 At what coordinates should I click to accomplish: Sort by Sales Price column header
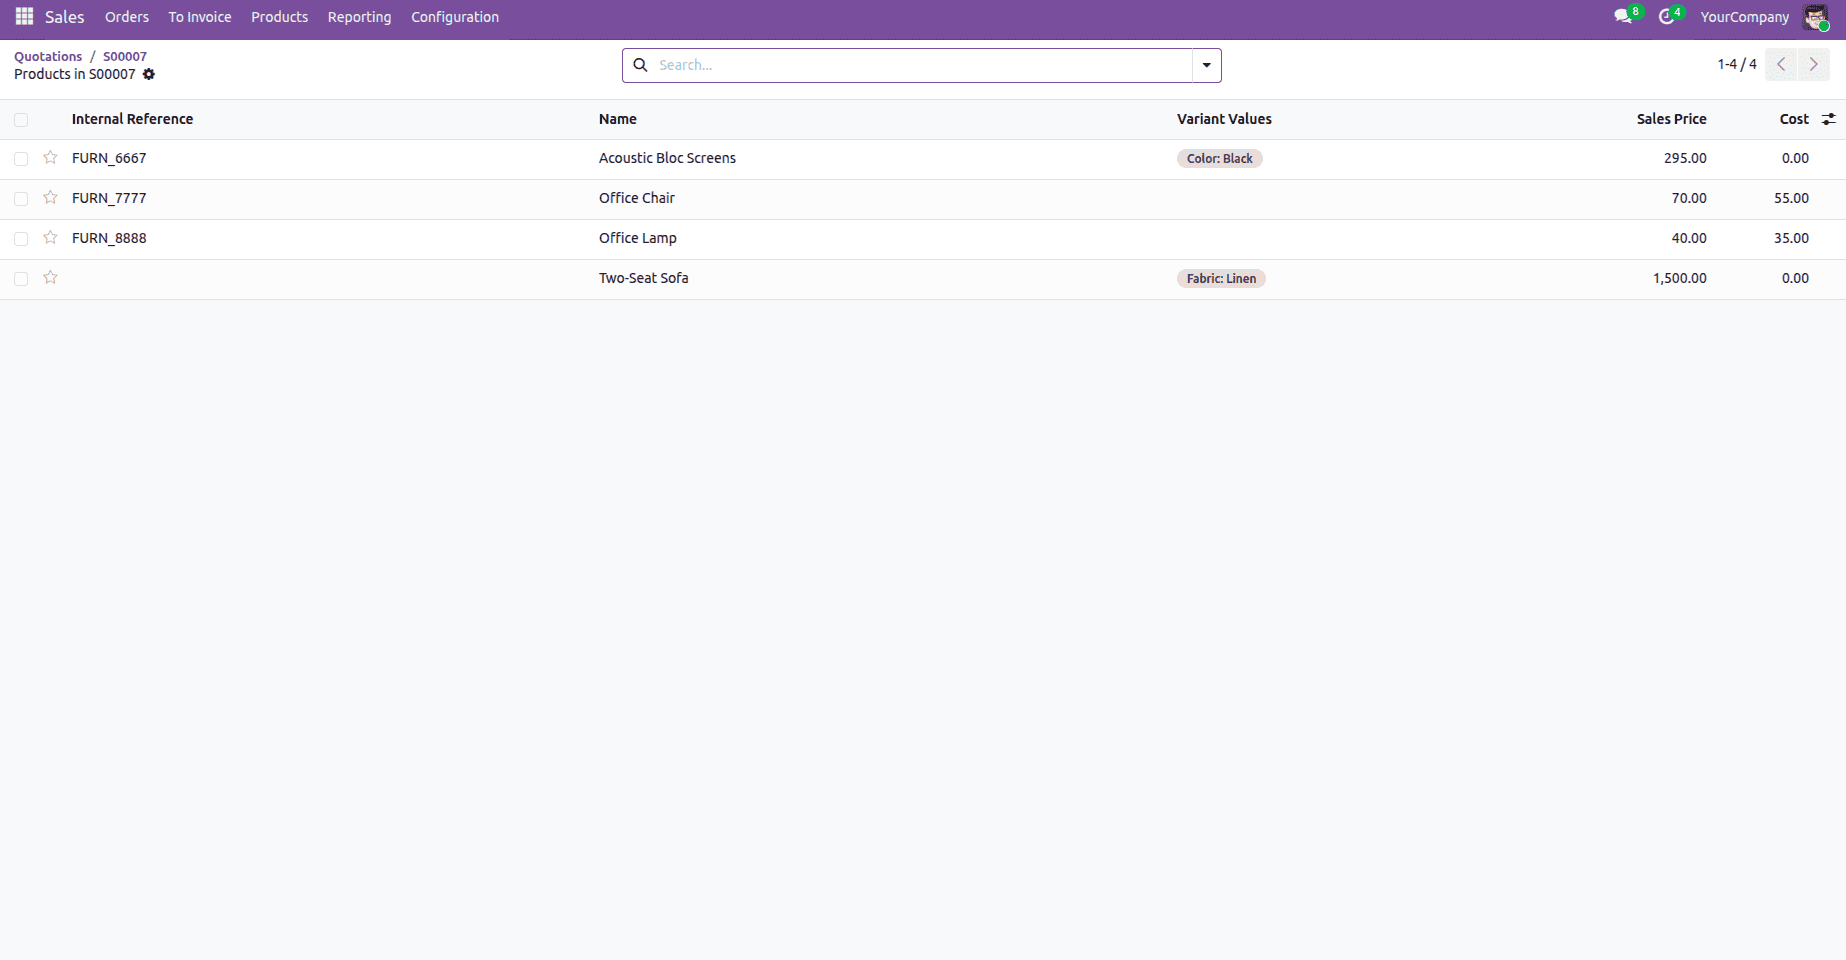click(1672, 119)
